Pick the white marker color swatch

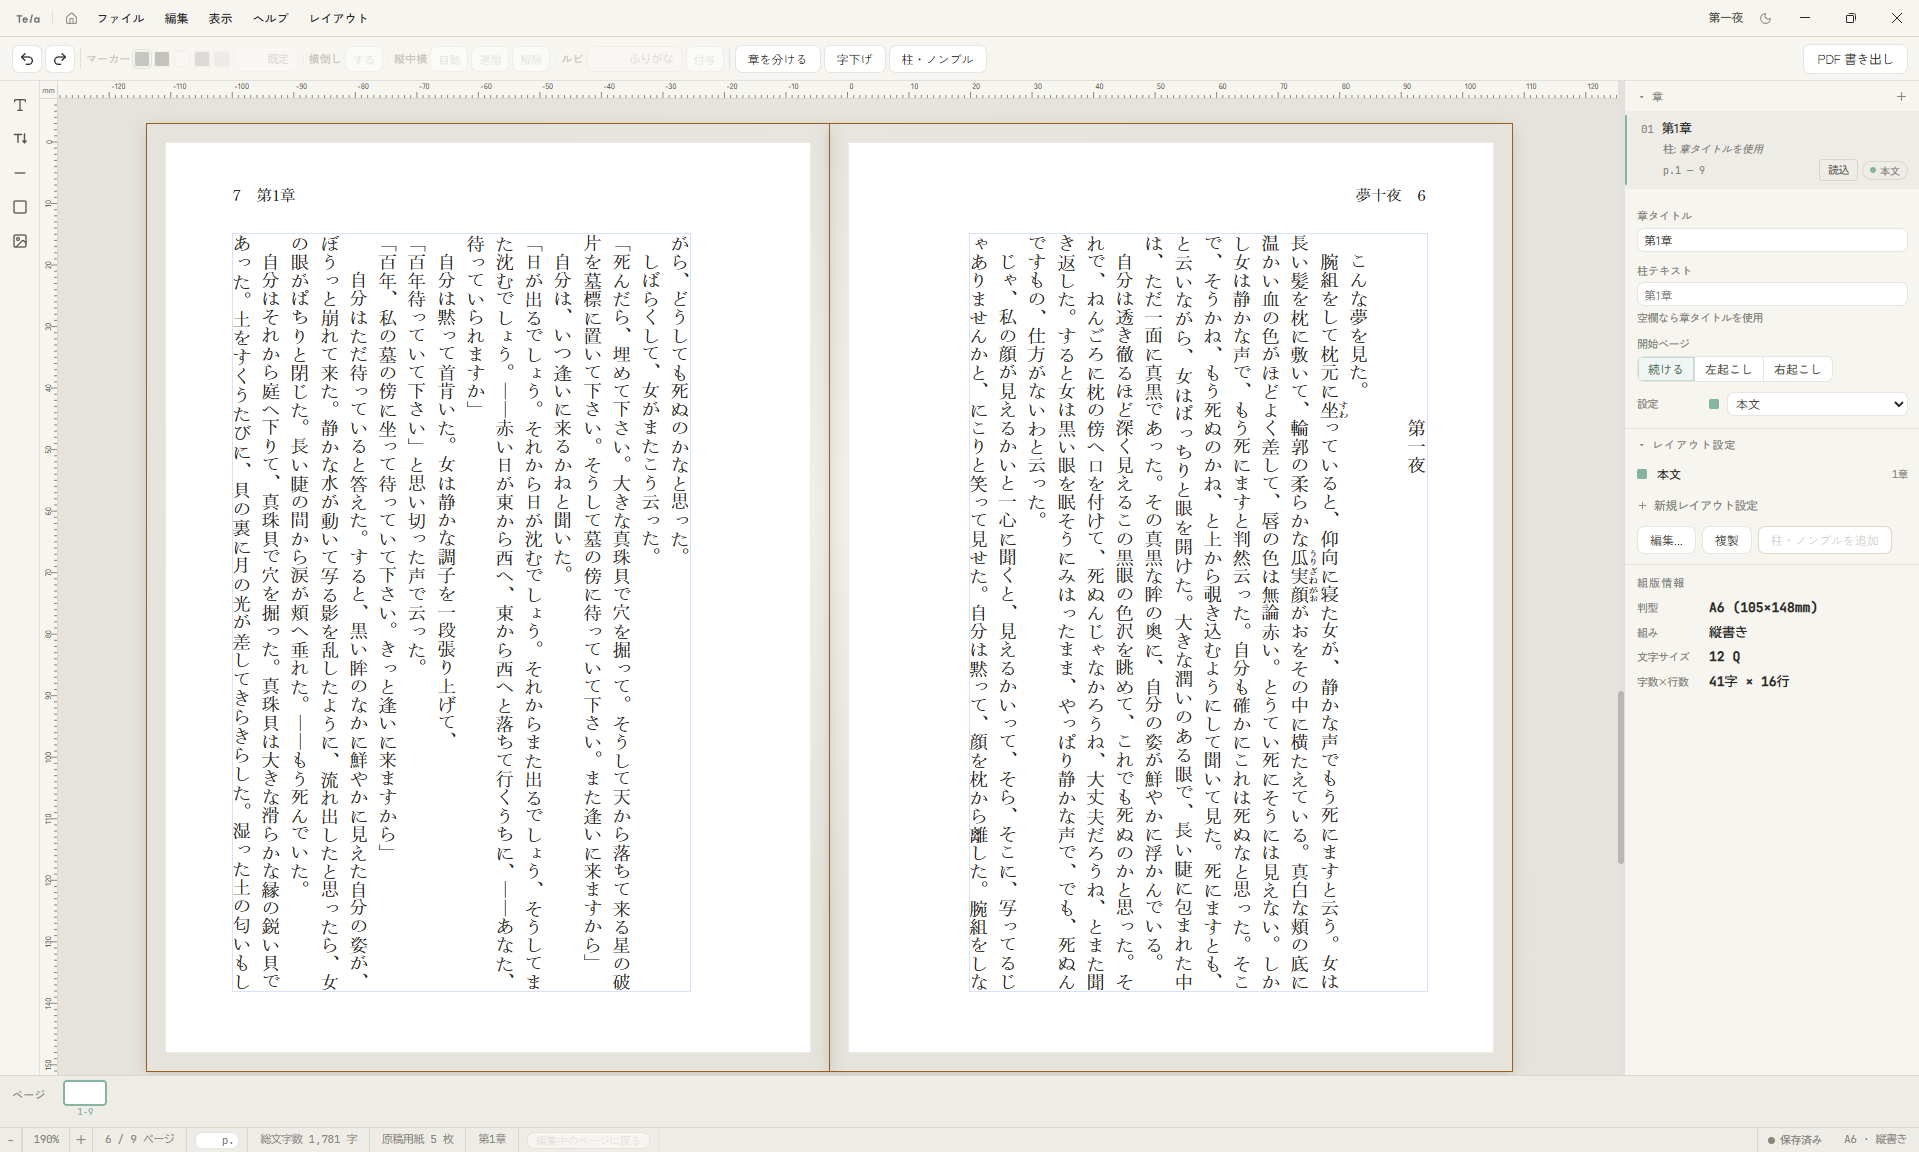point(182,59)
